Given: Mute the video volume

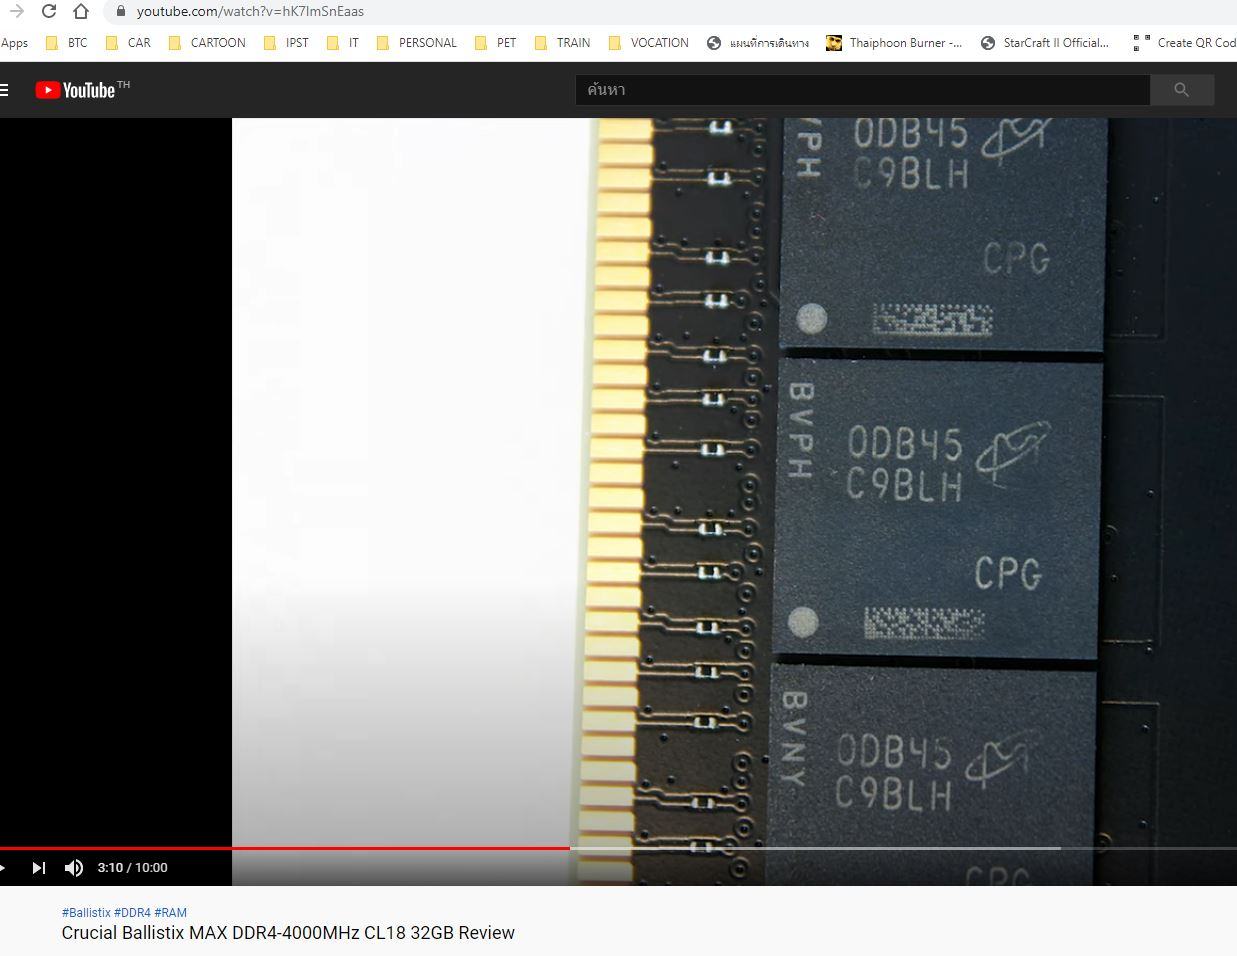Looking at the screenshot, I should (73, 867).
